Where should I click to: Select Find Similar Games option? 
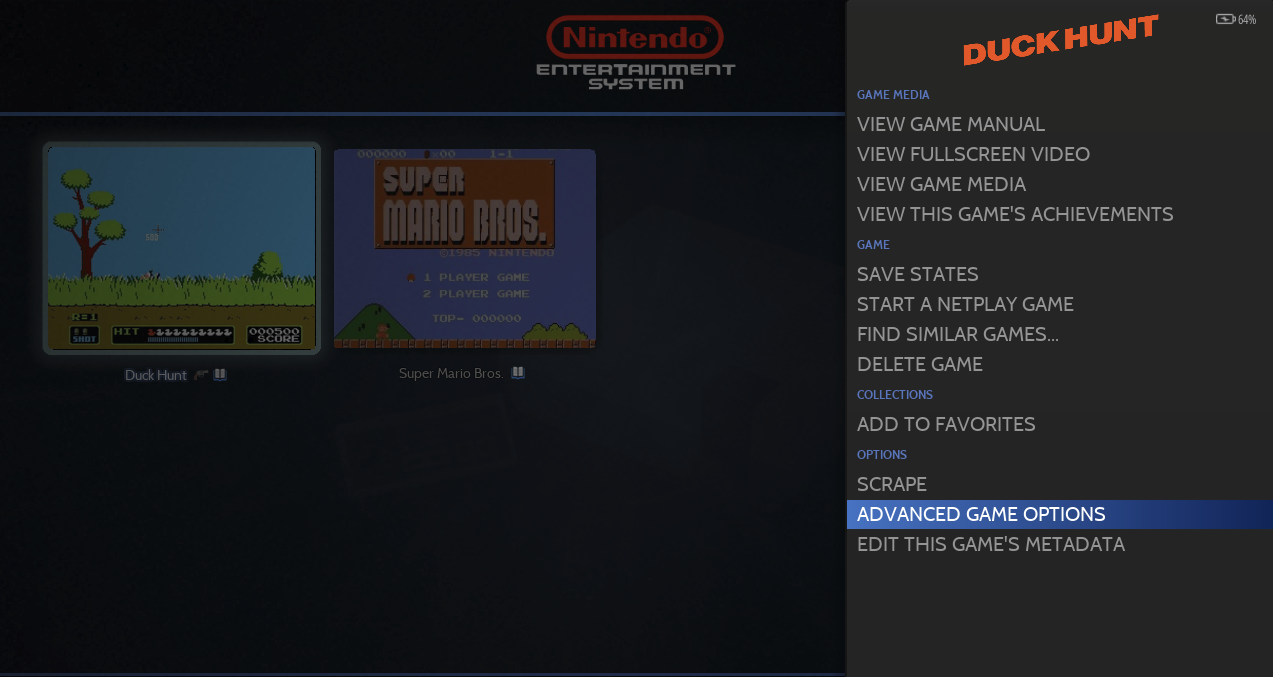[957, 334]
